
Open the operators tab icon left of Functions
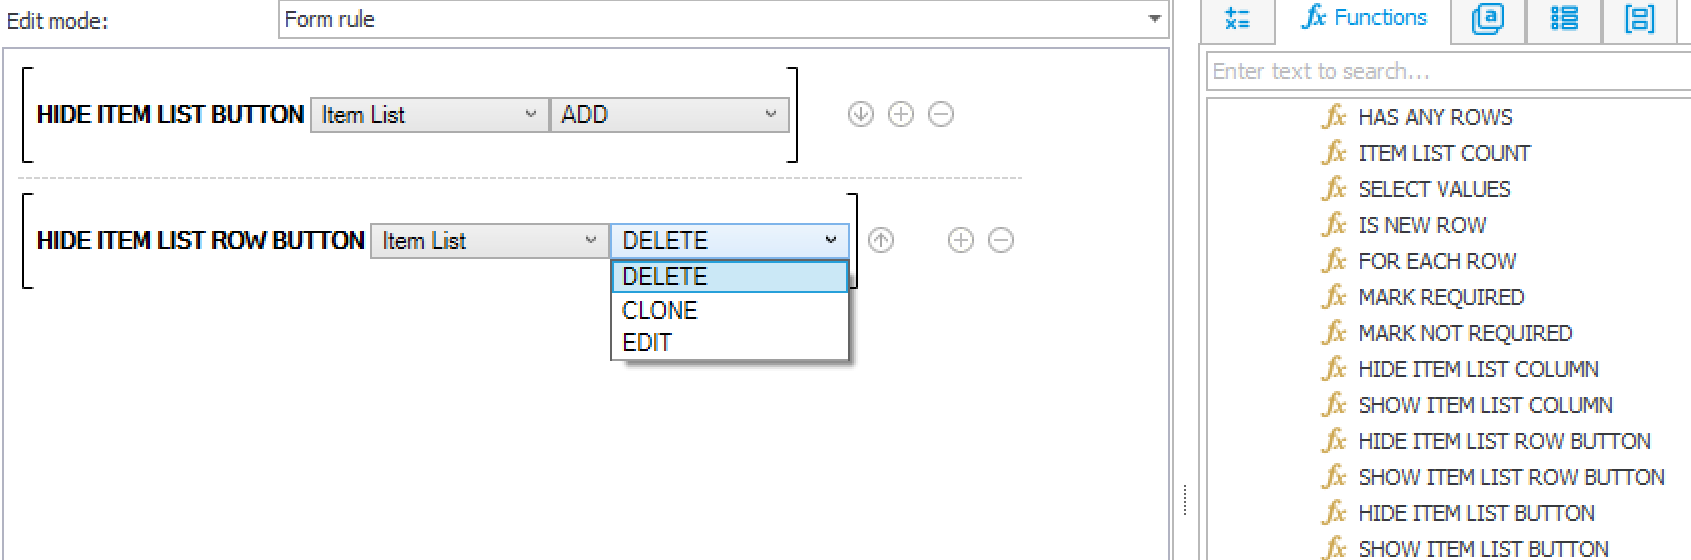tap(1237, 19)
